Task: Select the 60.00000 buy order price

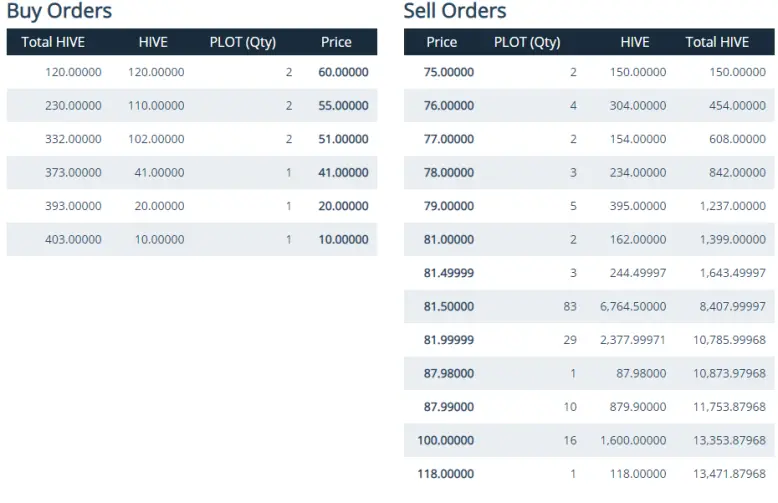Action: tap(343, 72)
